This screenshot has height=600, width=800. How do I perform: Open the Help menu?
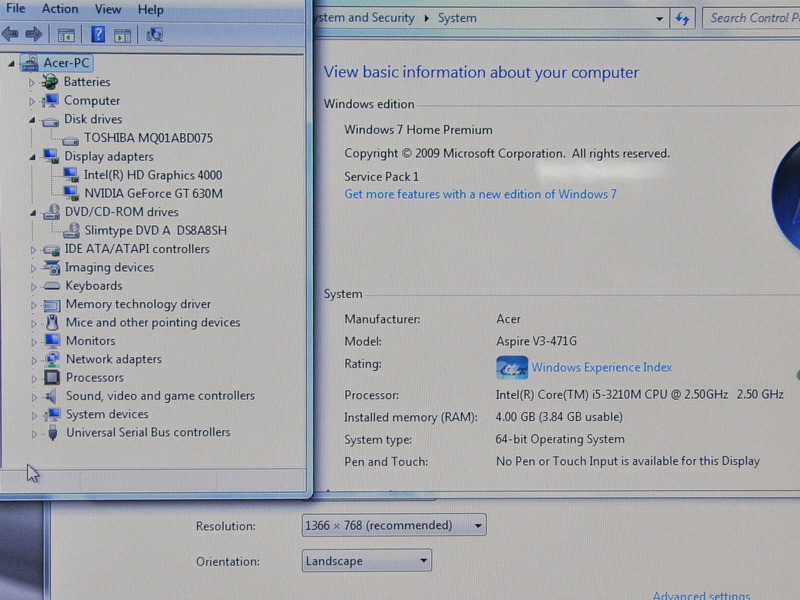151,10
